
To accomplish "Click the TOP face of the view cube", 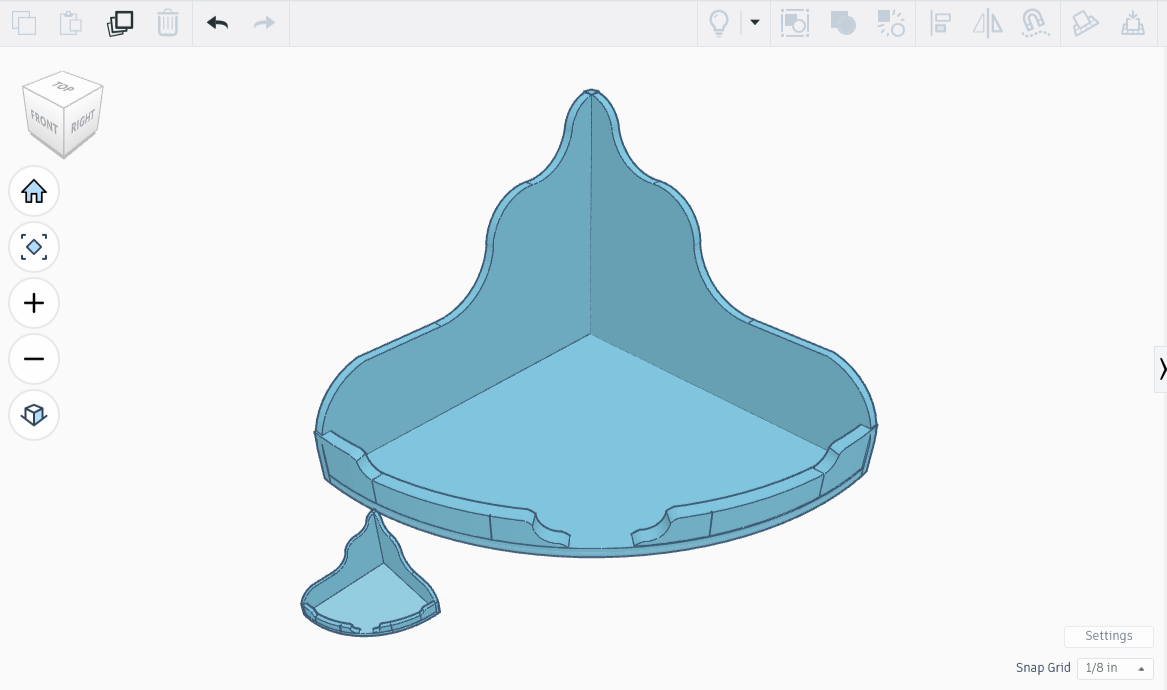I will pos(63,90).
